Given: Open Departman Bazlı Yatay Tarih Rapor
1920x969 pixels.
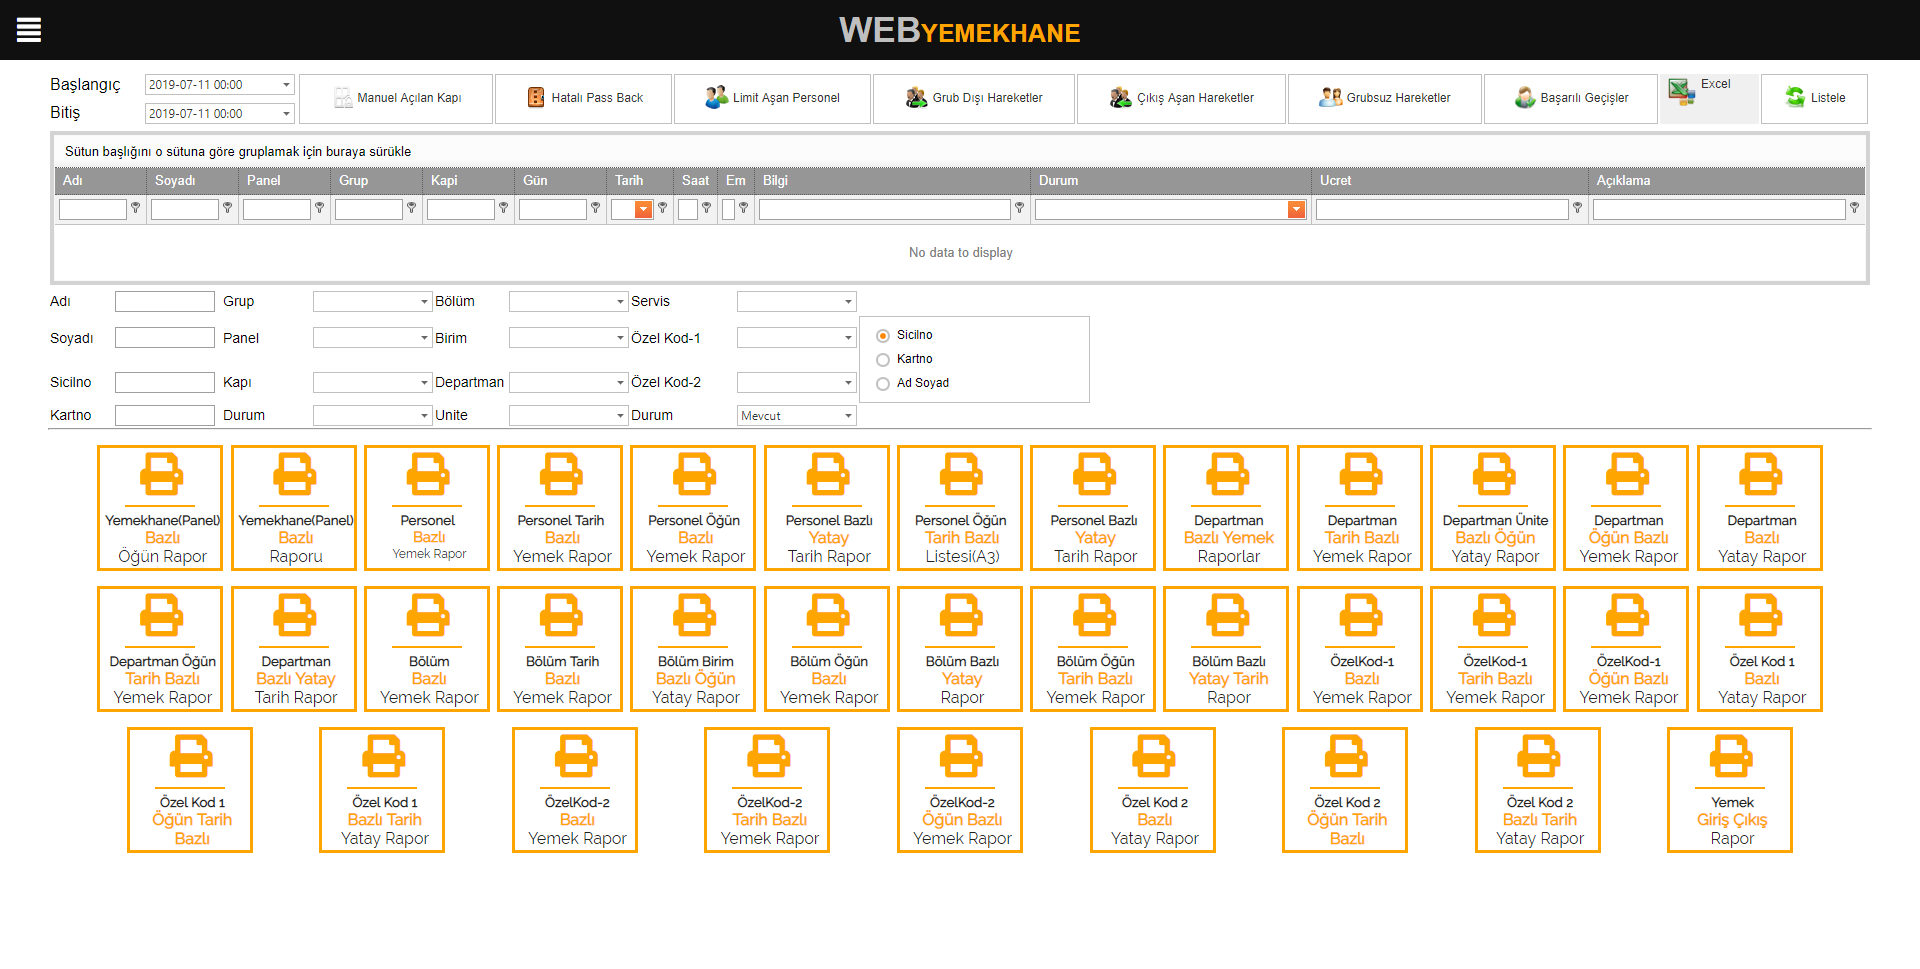Looking at the screenshot, I should [x=295, y=649].
